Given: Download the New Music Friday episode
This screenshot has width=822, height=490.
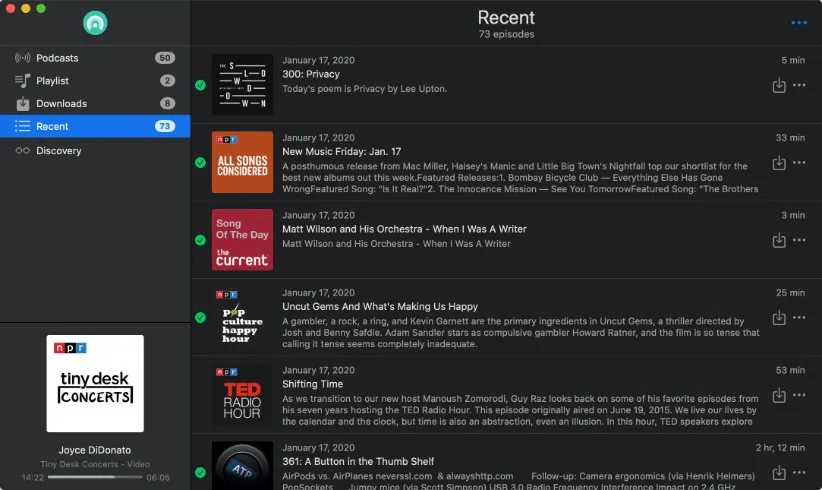Looking at the screenshot, I should tap(779, 163).
